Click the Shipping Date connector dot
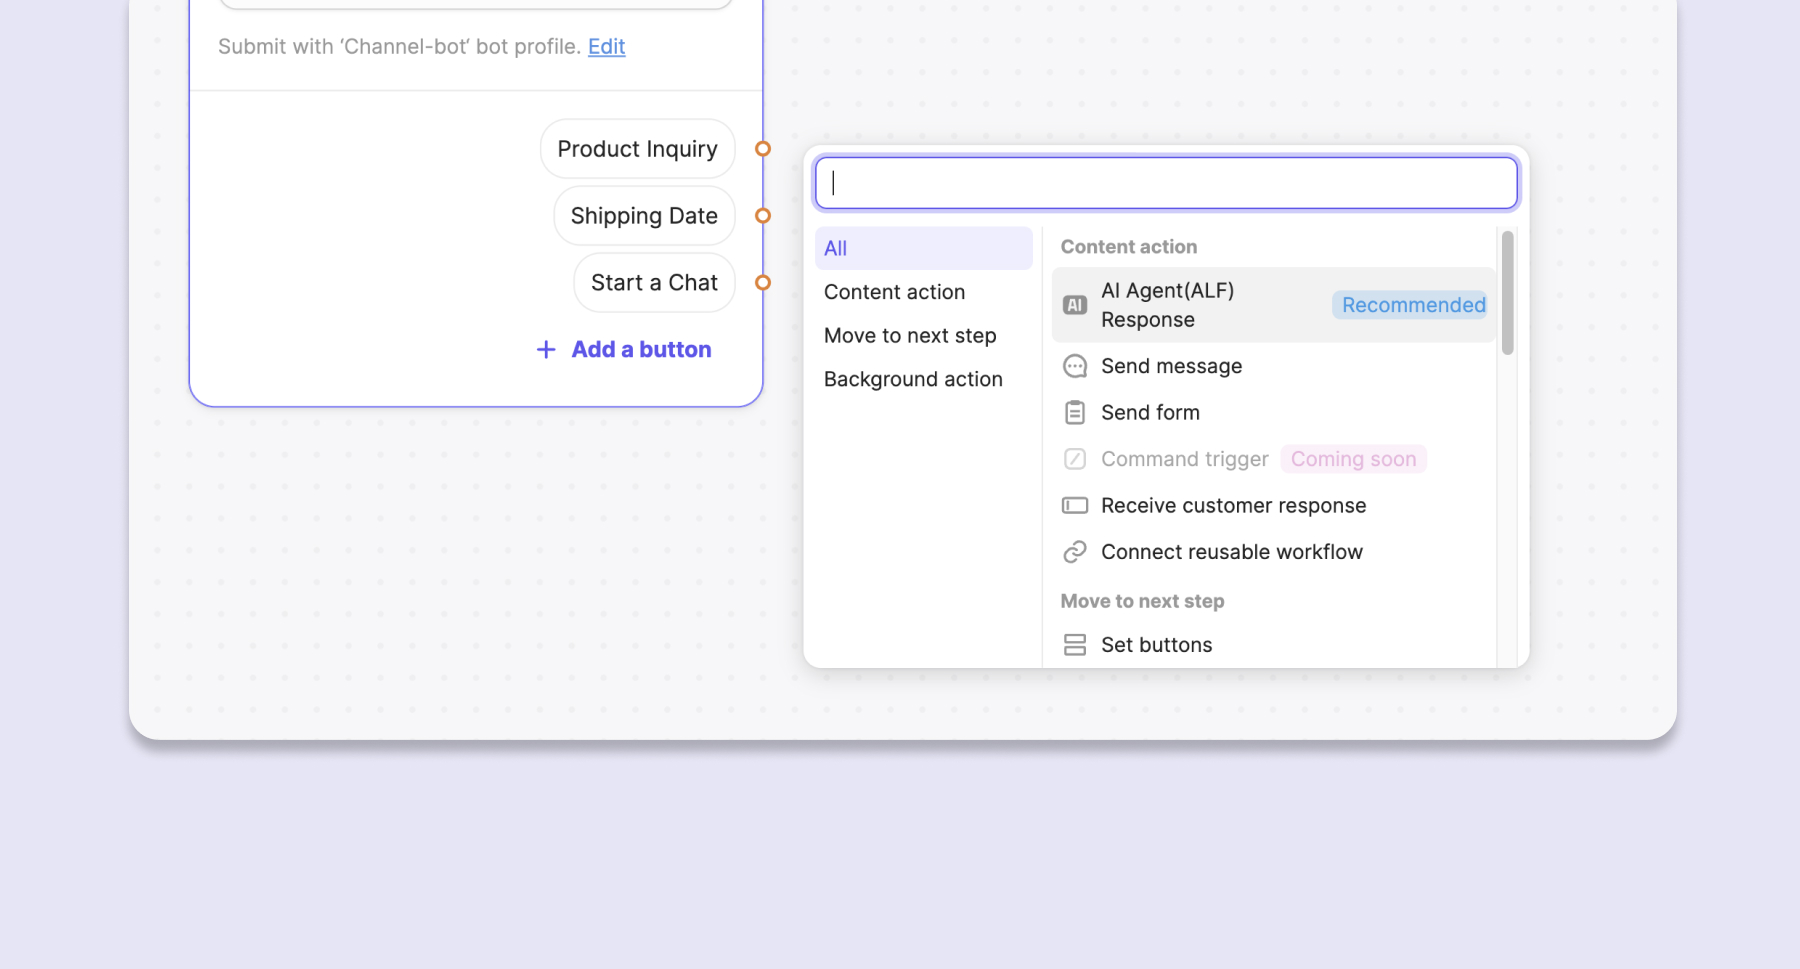 pos(763,216)
